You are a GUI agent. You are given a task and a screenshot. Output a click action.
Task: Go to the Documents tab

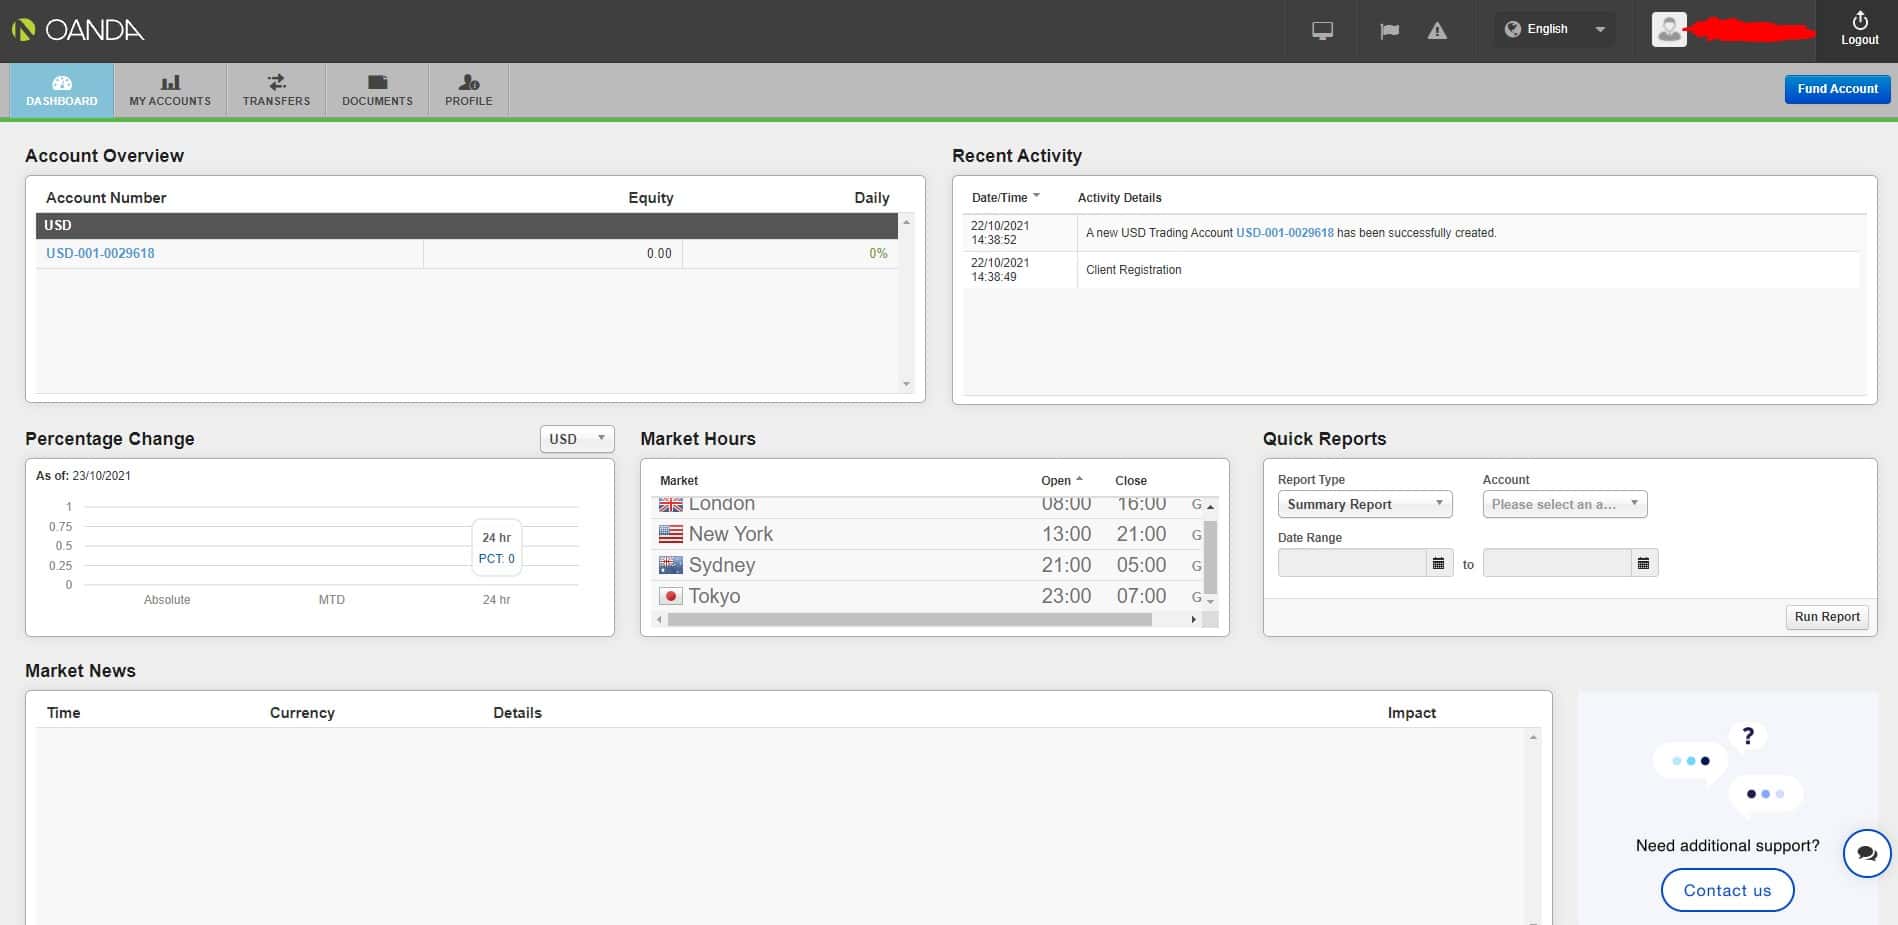click(377, 90)
